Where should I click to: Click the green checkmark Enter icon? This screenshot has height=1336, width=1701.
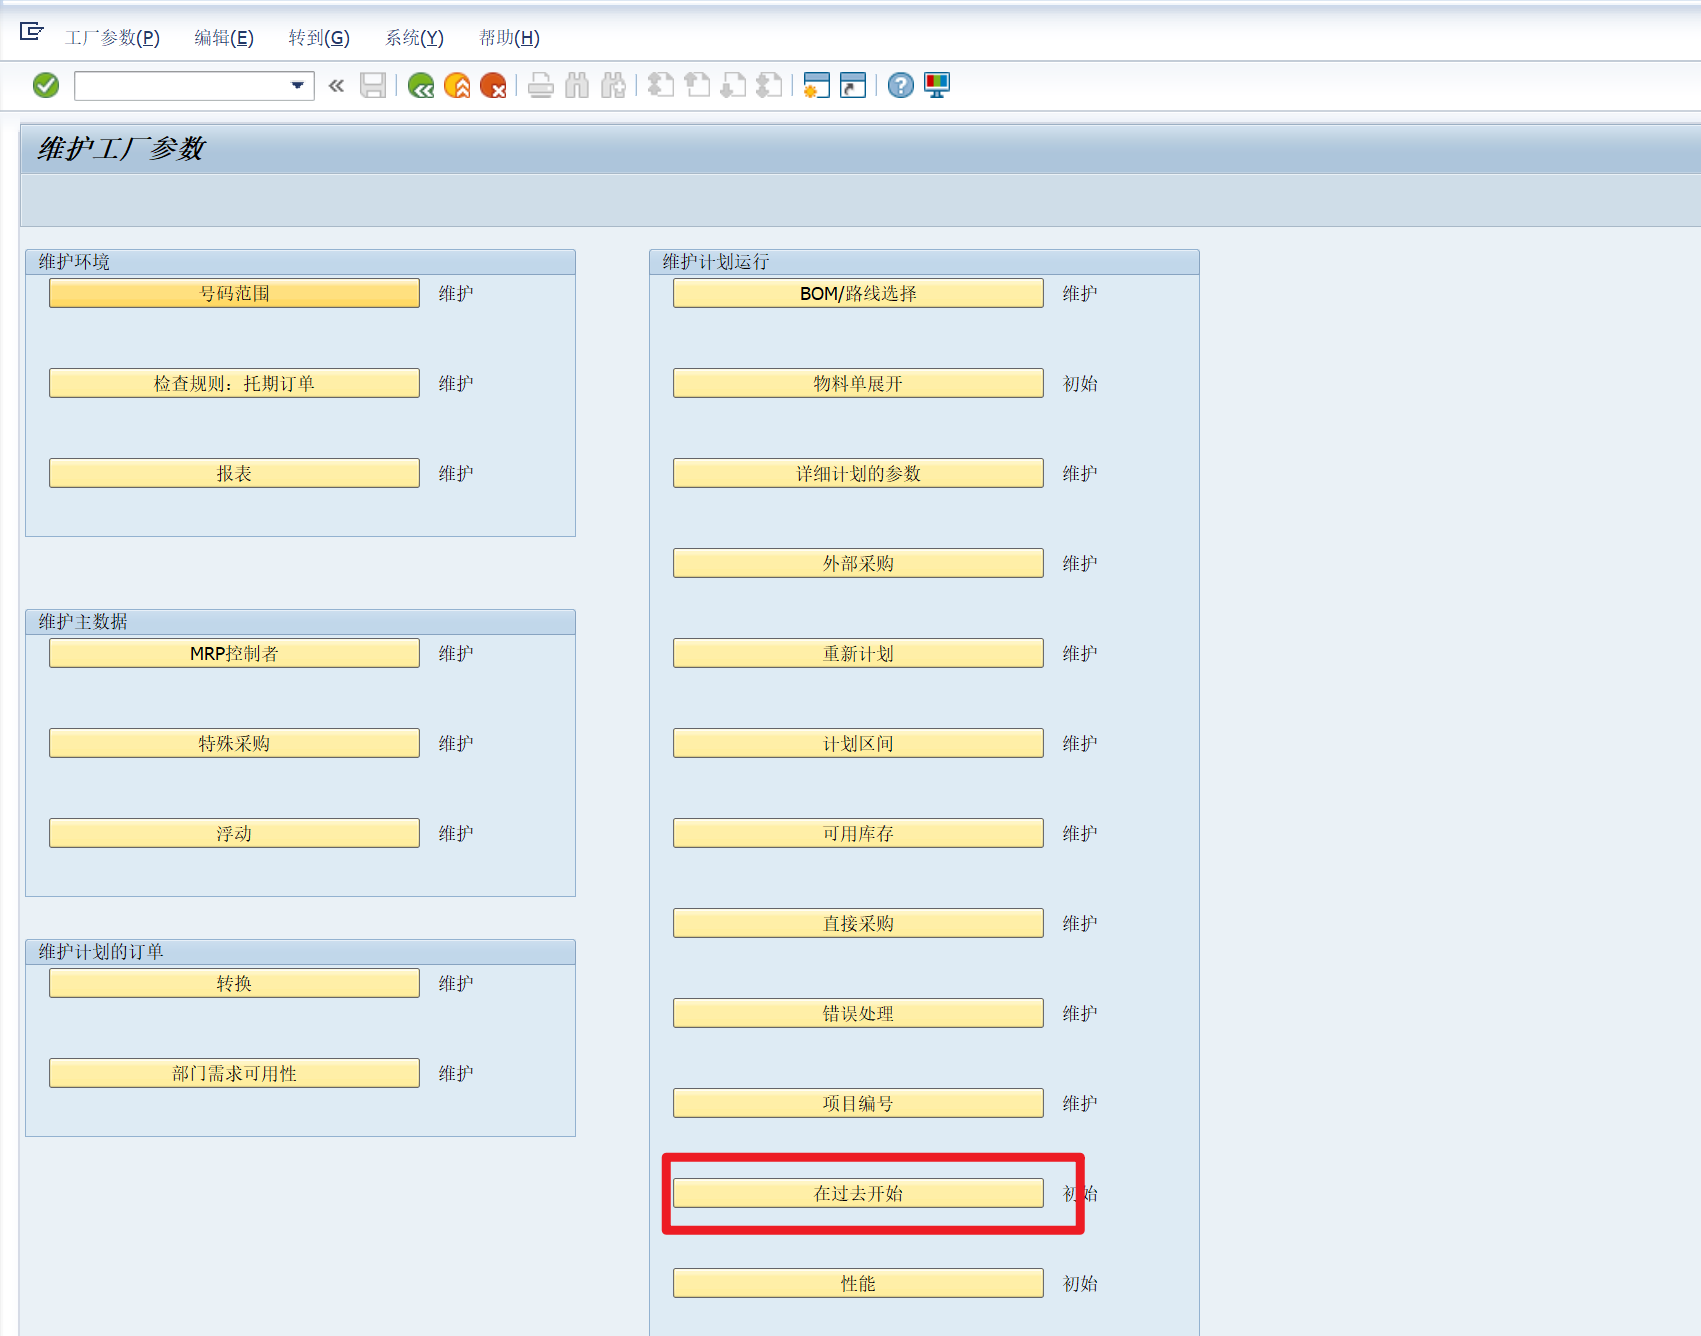46,85
